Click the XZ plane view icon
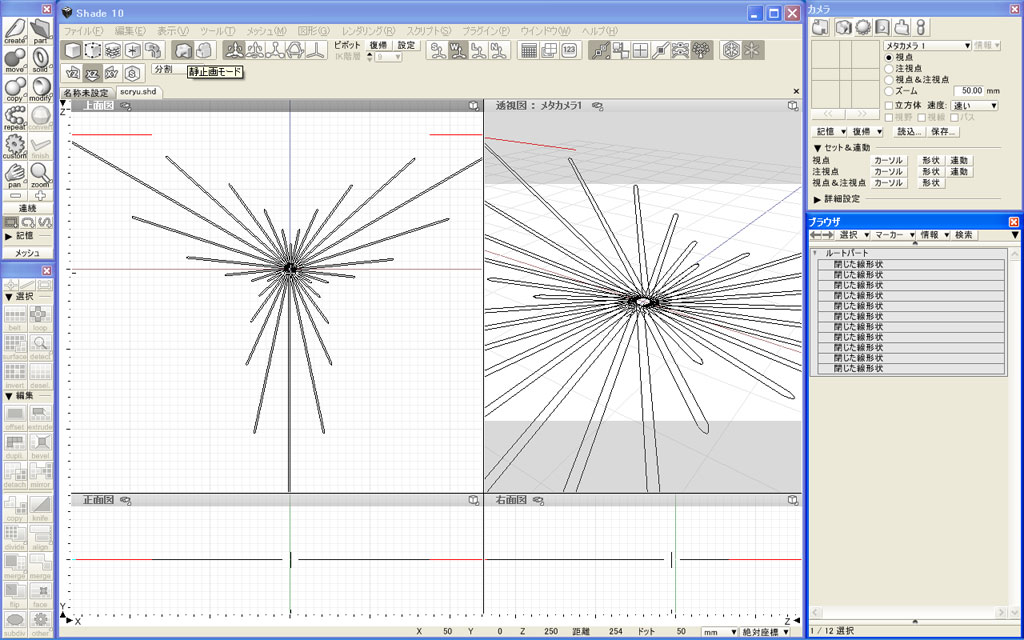This screenshot has height=640, width=1024. (92, 74)
